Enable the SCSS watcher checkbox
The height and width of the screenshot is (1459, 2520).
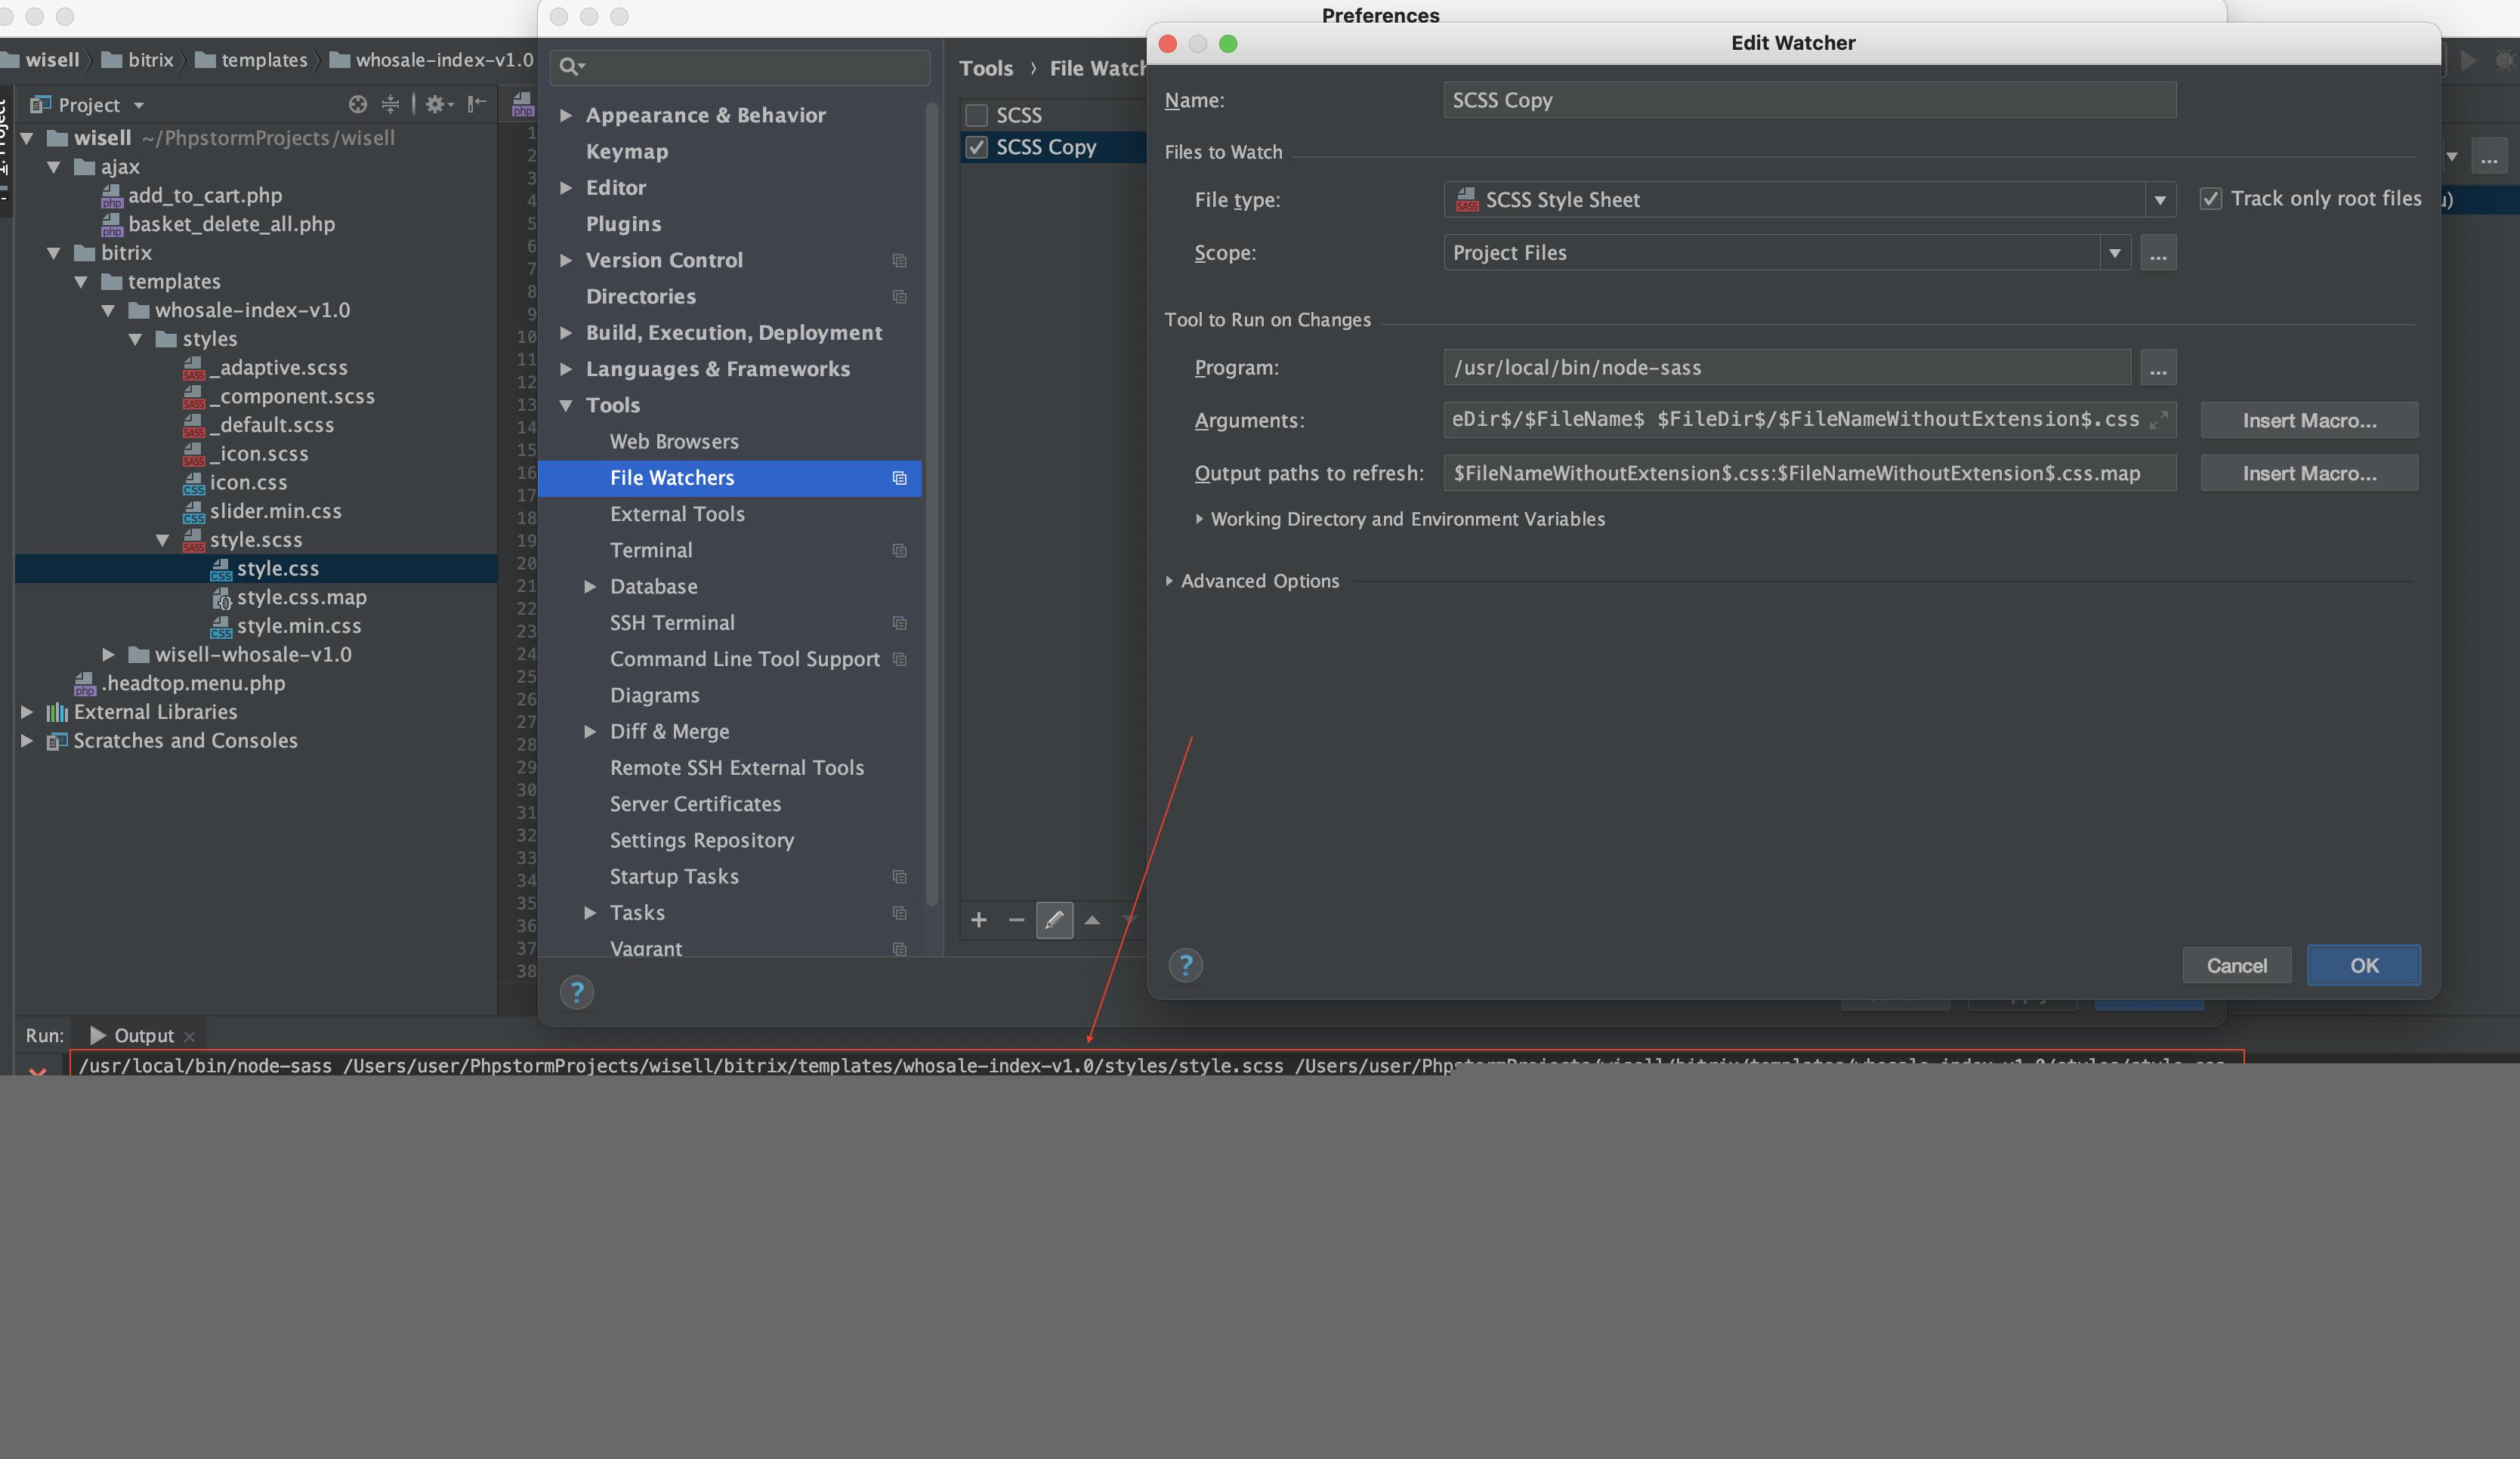[x=976, y=115]
